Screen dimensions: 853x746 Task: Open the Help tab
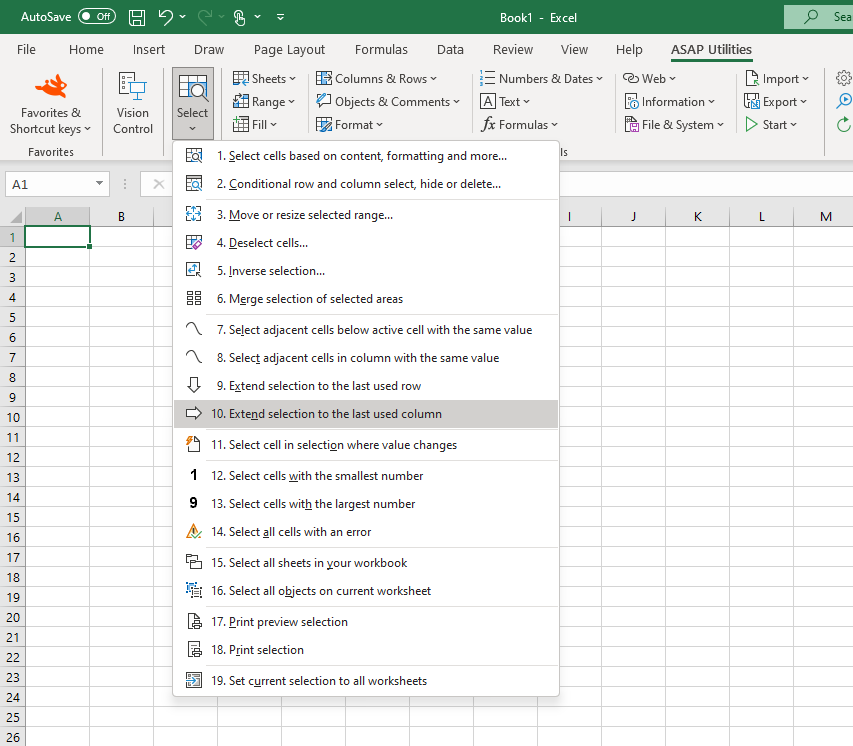coord(629,50)
